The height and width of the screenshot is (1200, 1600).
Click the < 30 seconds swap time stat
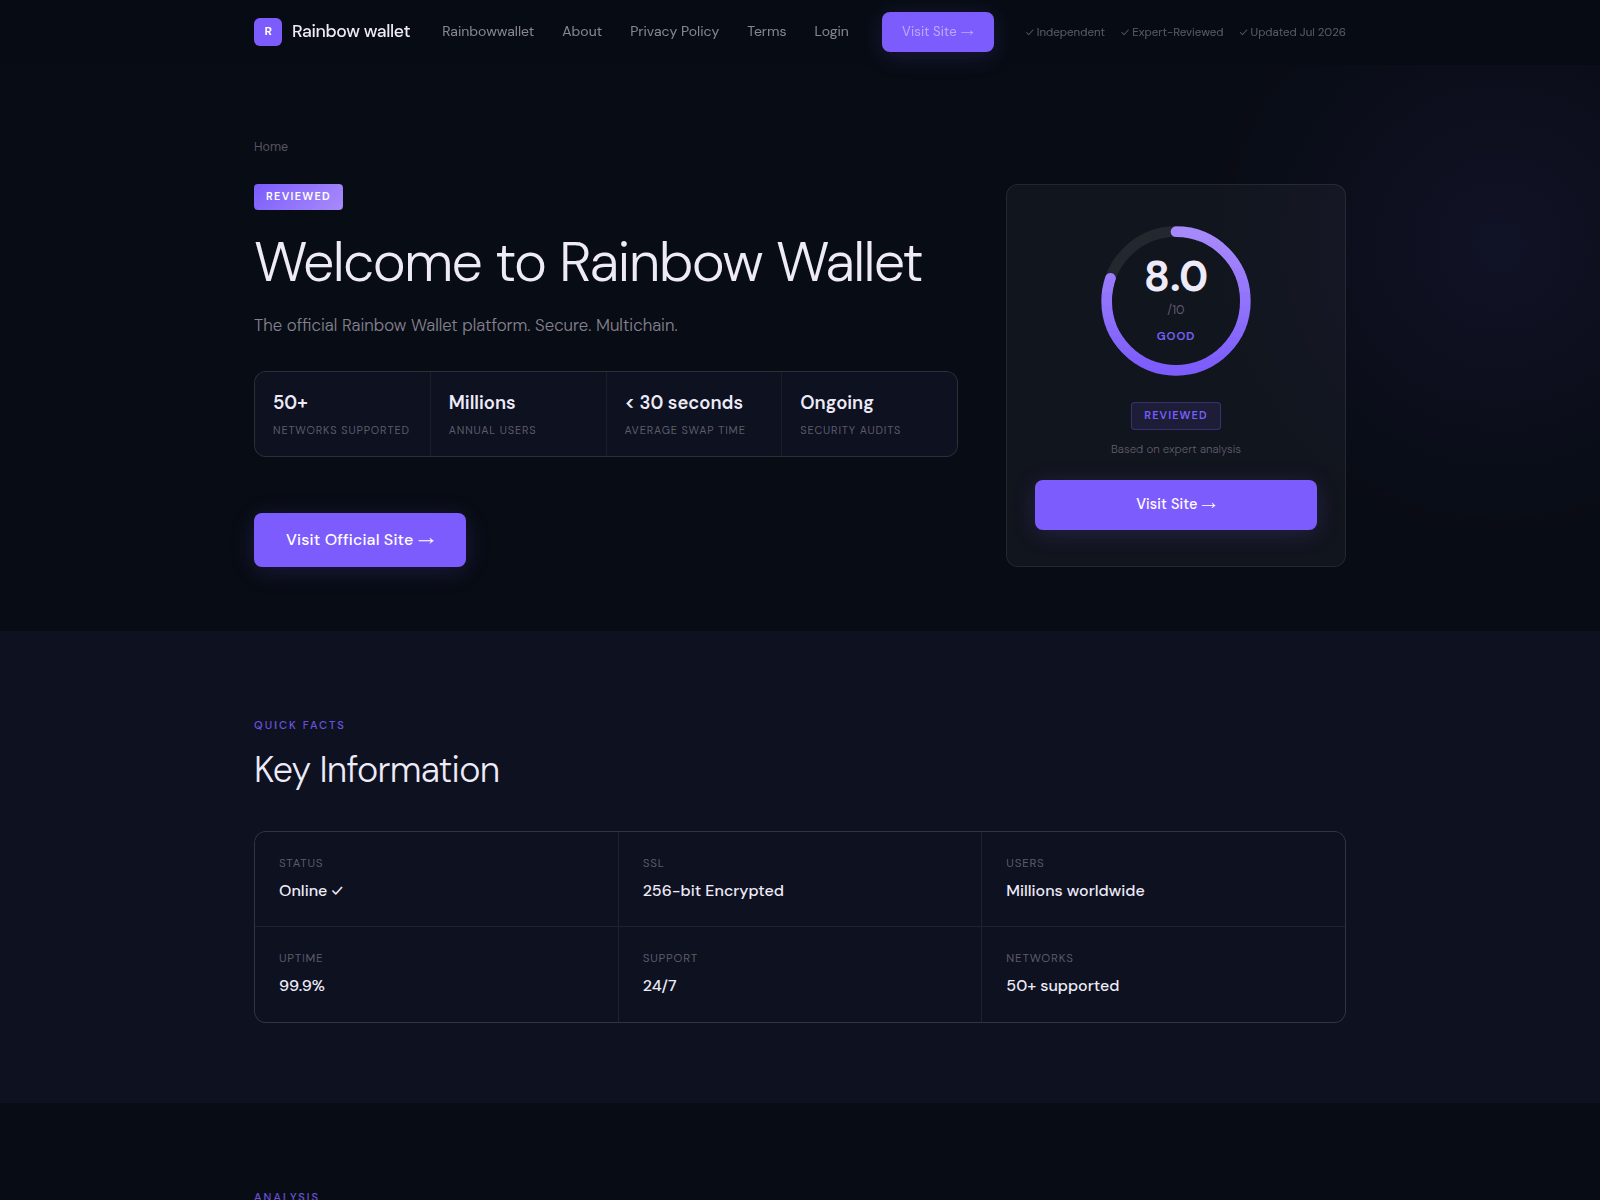point(694,414)
